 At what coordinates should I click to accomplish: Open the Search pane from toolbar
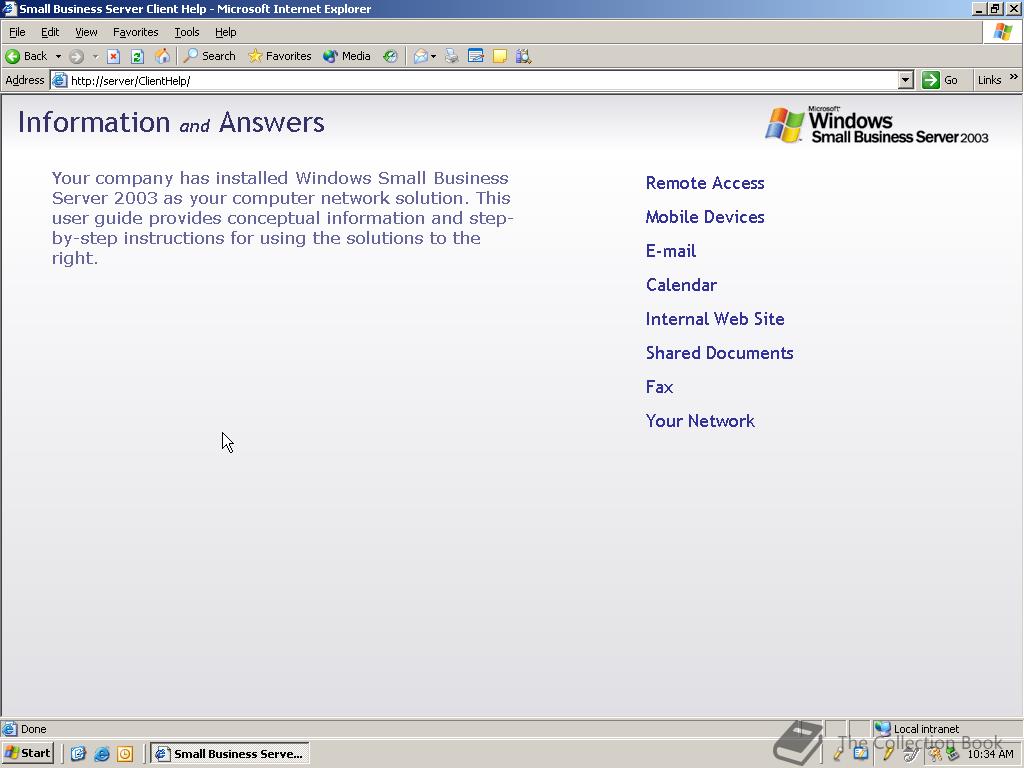click(210, 56)
